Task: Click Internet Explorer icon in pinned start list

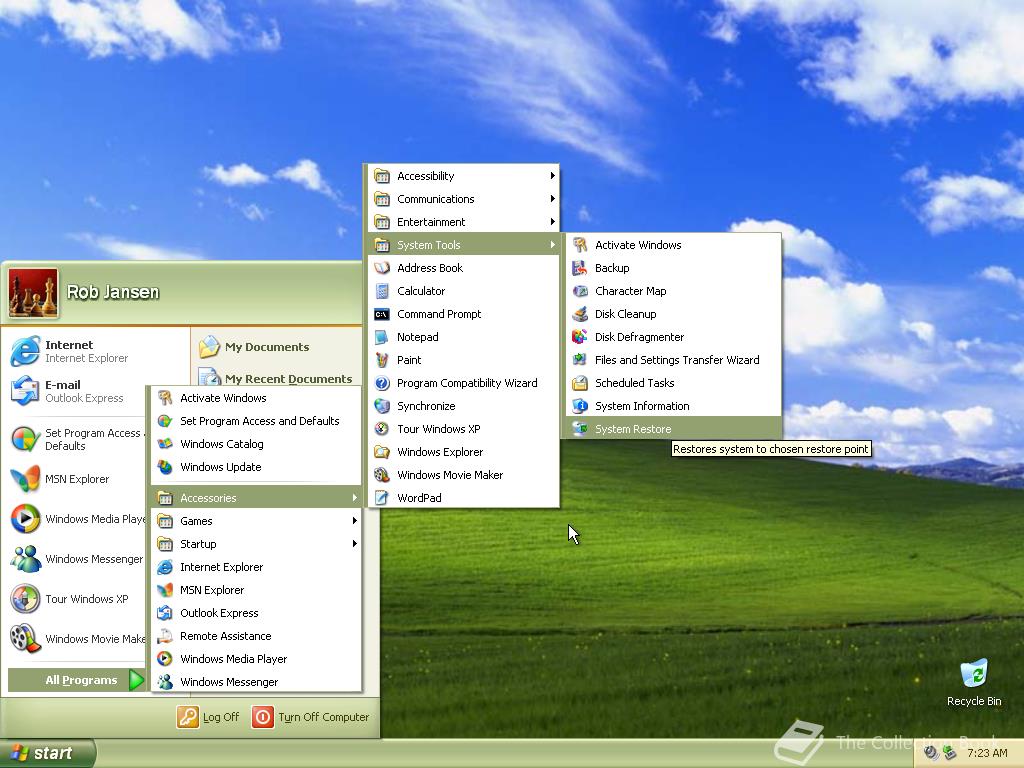Action: (x=25, y=351)
